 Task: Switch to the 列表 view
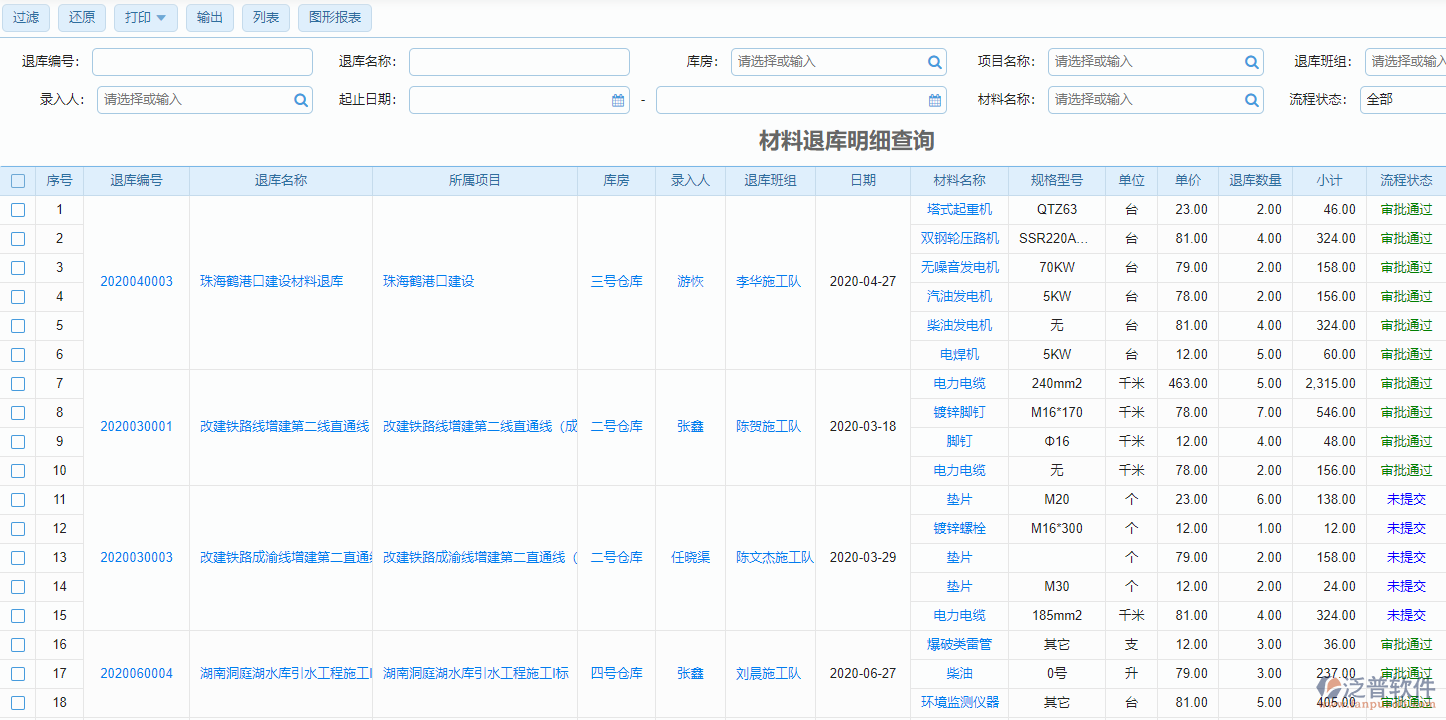click(x=265, y=17)
